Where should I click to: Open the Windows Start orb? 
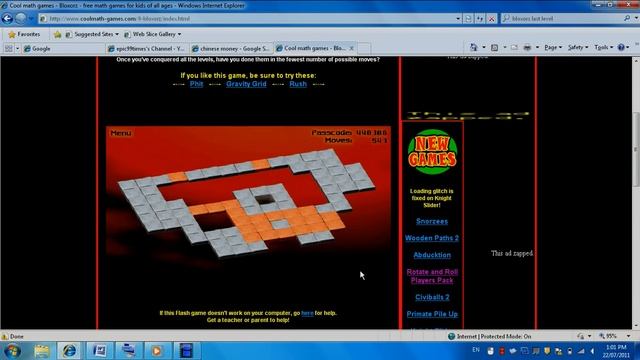[x=12, y=351]
